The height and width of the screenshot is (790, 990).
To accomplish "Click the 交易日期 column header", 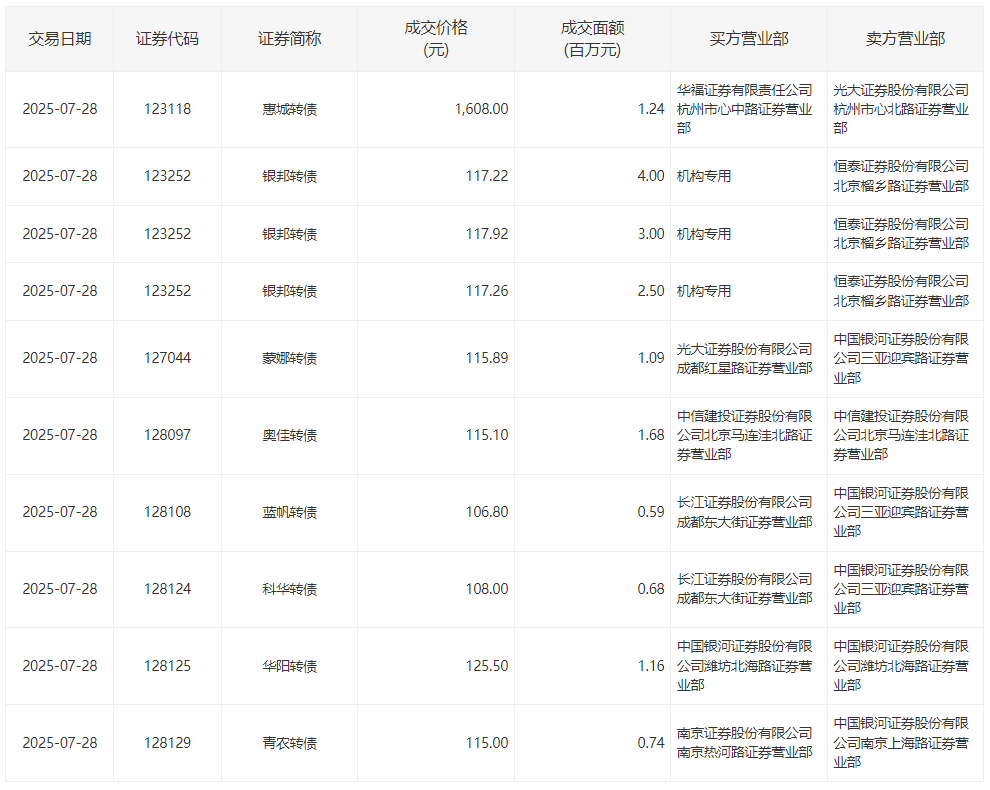I will click(60, 39).
